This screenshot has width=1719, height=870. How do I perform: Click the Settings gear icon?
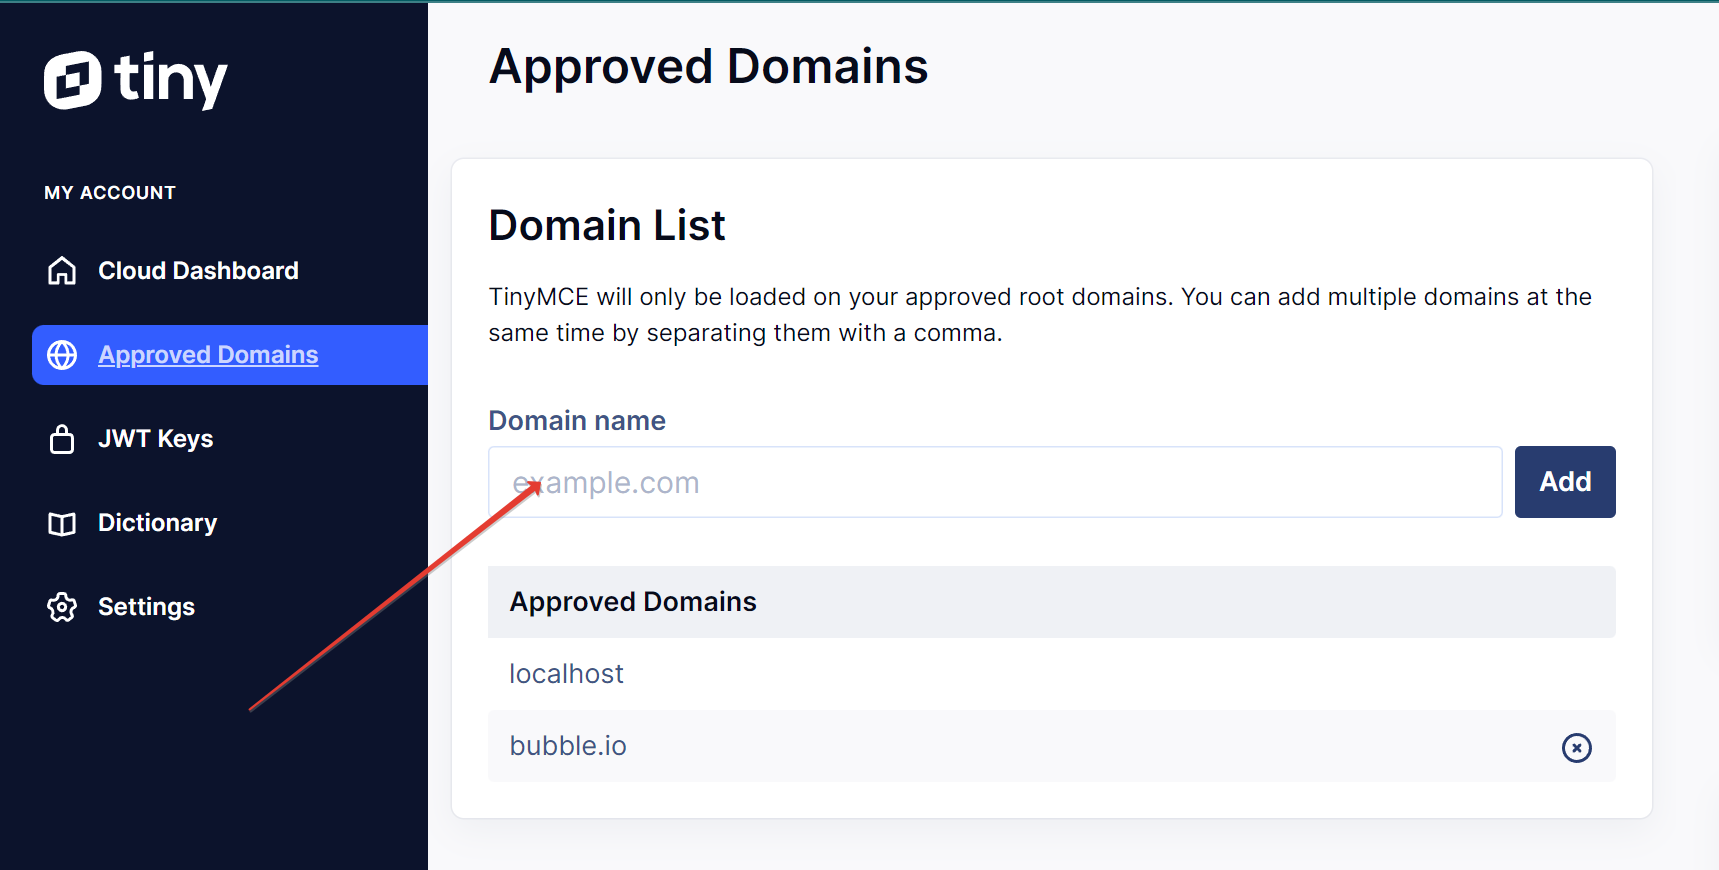click(x=62, y=607)
